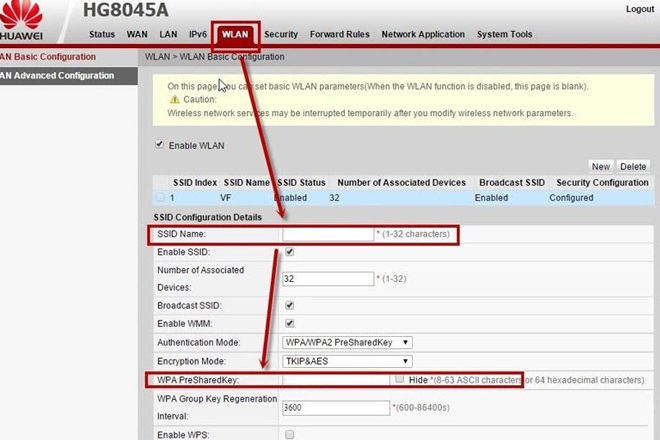Tick the checkbox for SSID row 1
Viewport: 660px width, 440px height.
160,197
